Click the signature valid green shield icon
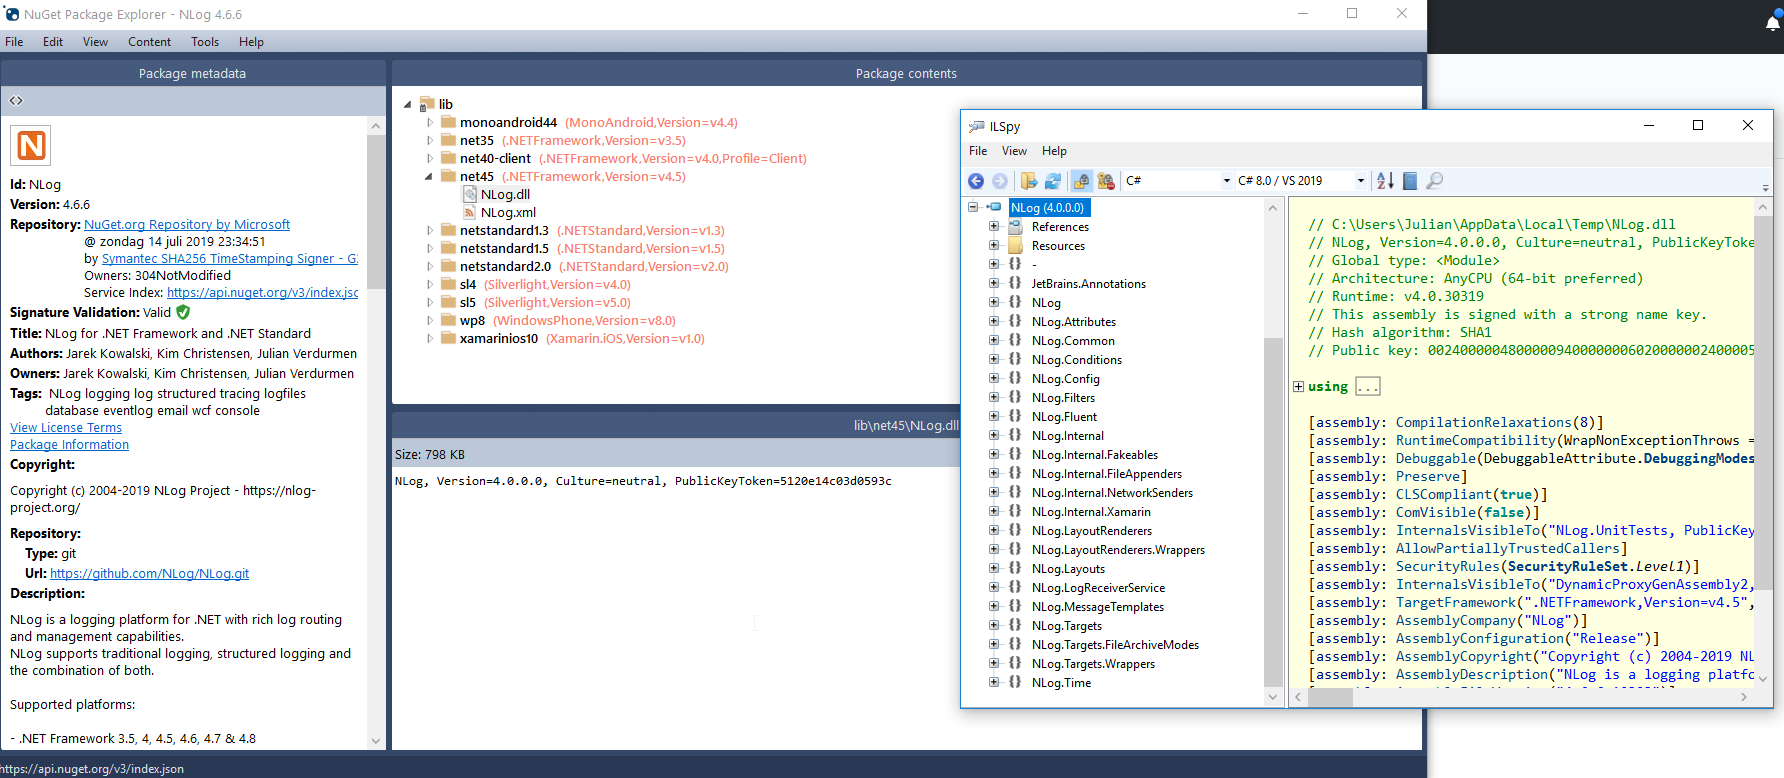This screenshot has width=1784, height=778. 183,312
